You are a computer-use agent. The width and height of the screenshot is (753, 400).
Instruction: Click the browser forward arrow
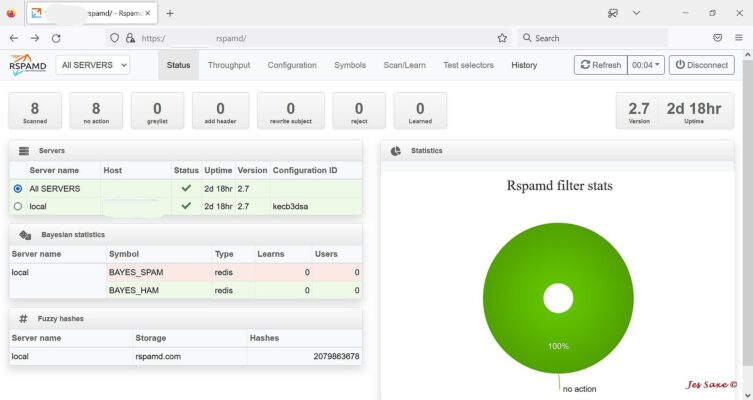coord(35,38)
